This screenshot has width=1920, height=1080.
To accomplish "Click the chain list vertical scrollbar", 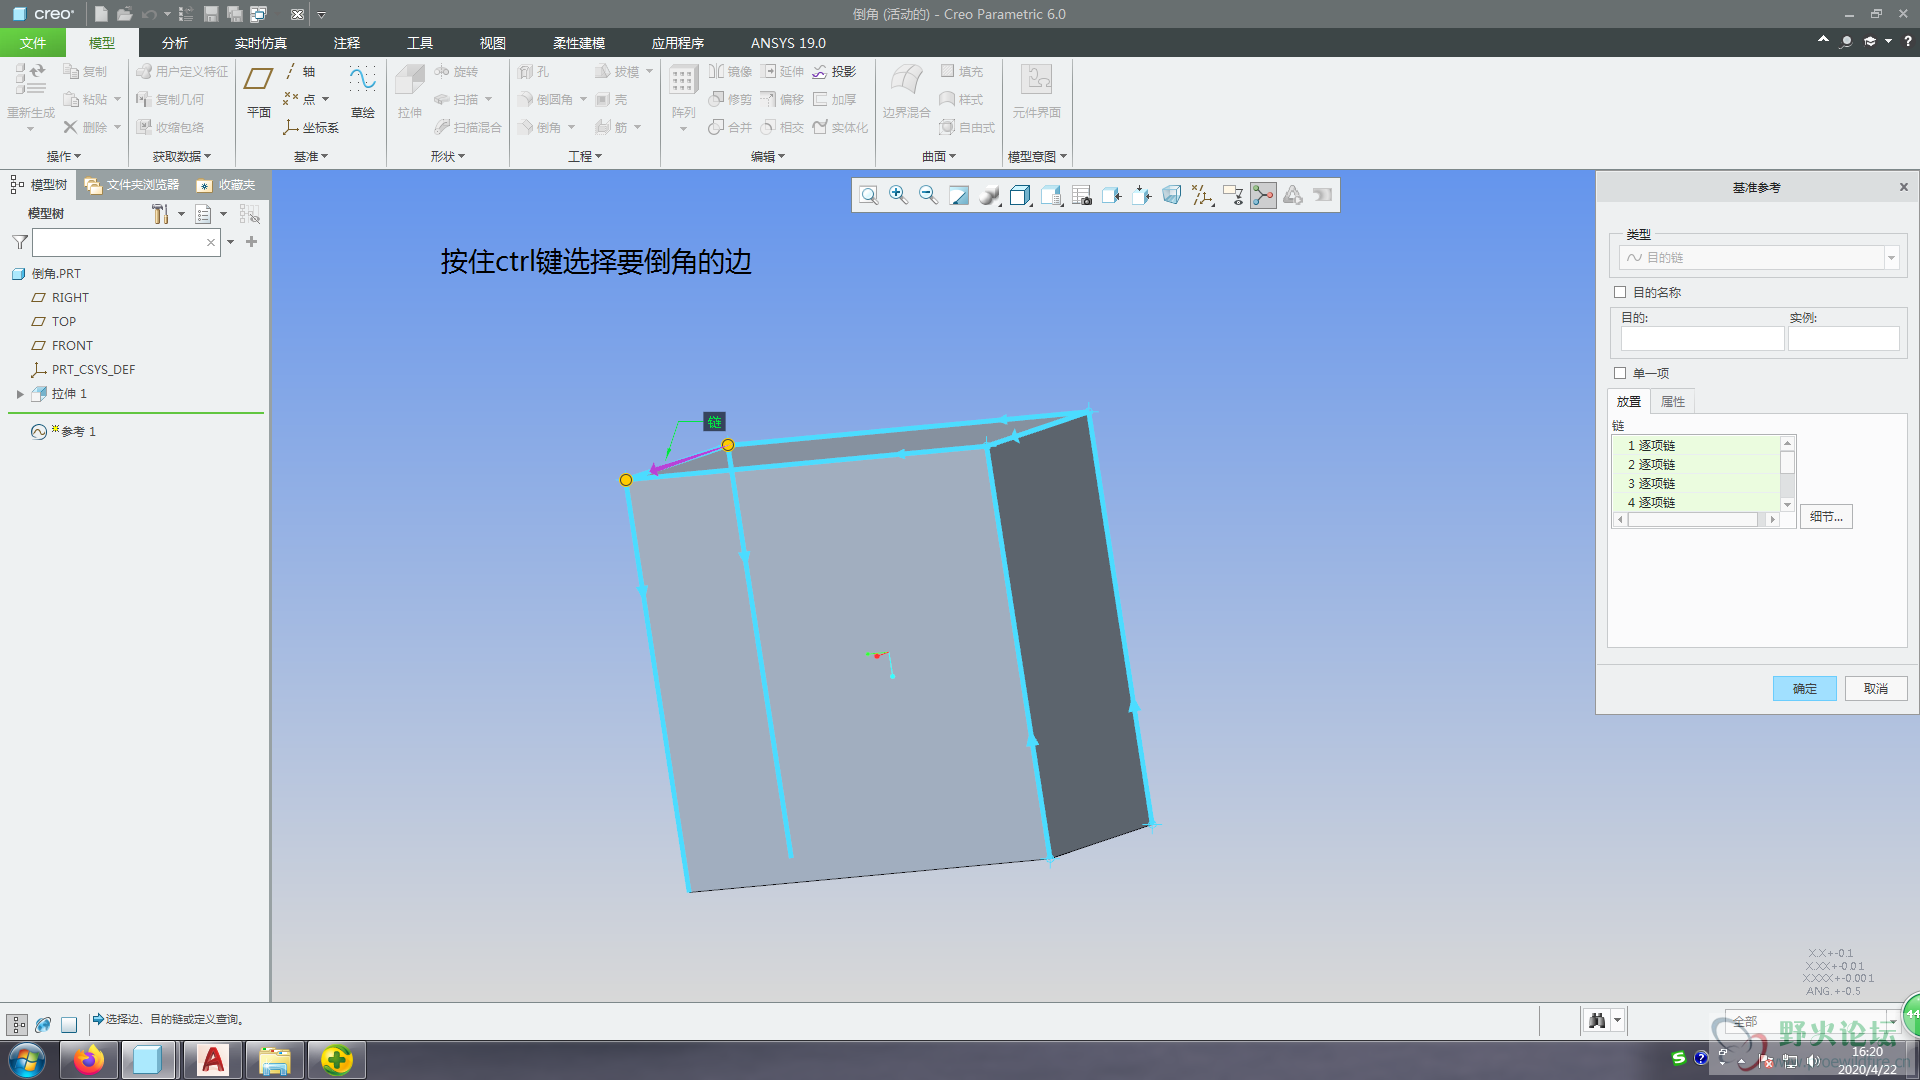I will (1787, 474).
